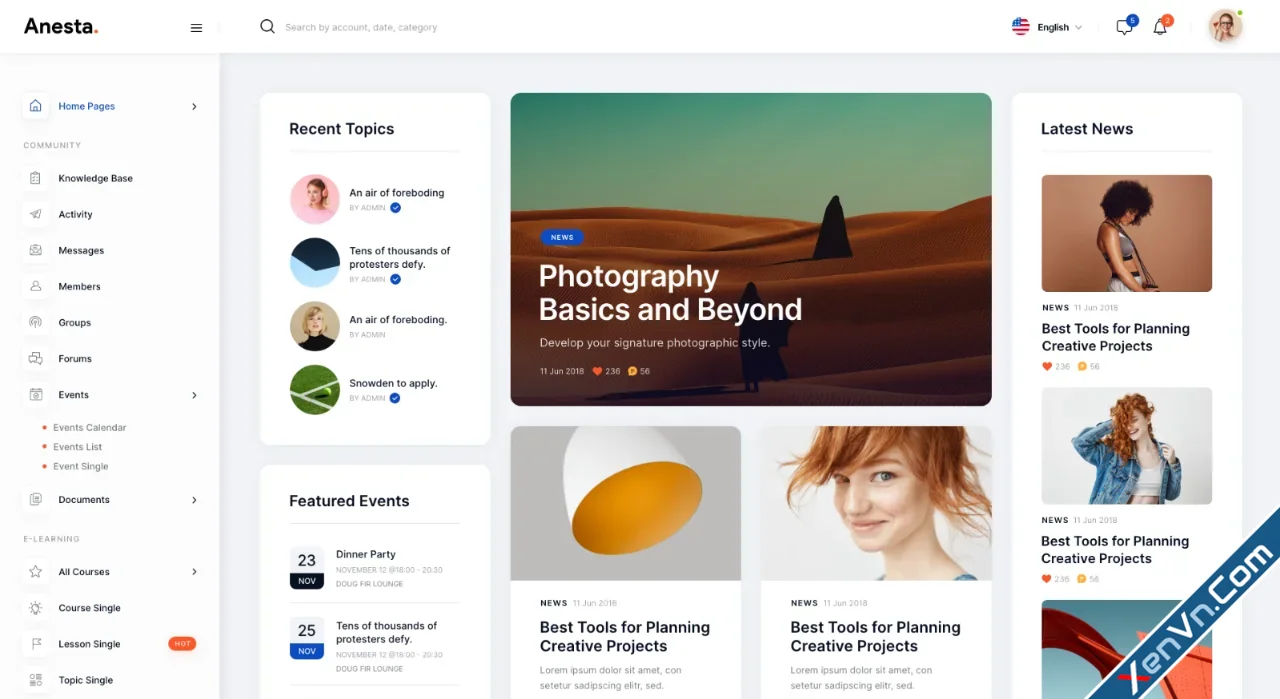Image resolution: width=1280 pixels, height=699 pixels.
Task: Open the Members section icon
Action: click(36, 286)
